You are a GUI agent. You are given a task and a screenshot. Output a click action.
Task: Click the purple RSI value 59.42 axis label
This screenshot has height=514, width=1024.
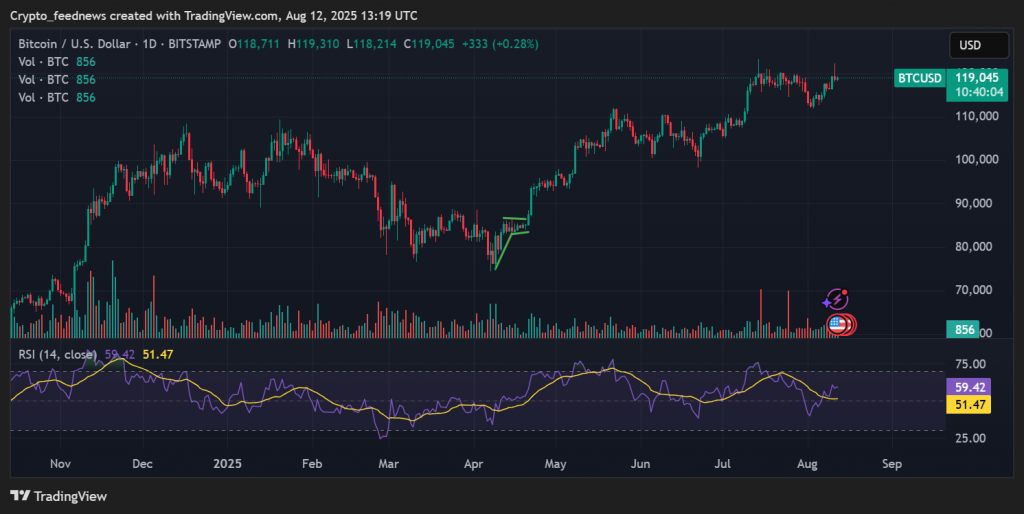pos(972,385)
